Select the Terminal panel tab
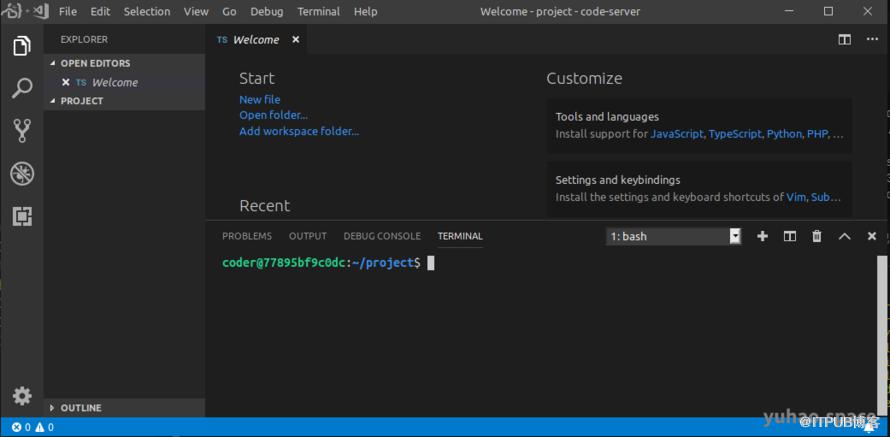 [460, 236]
